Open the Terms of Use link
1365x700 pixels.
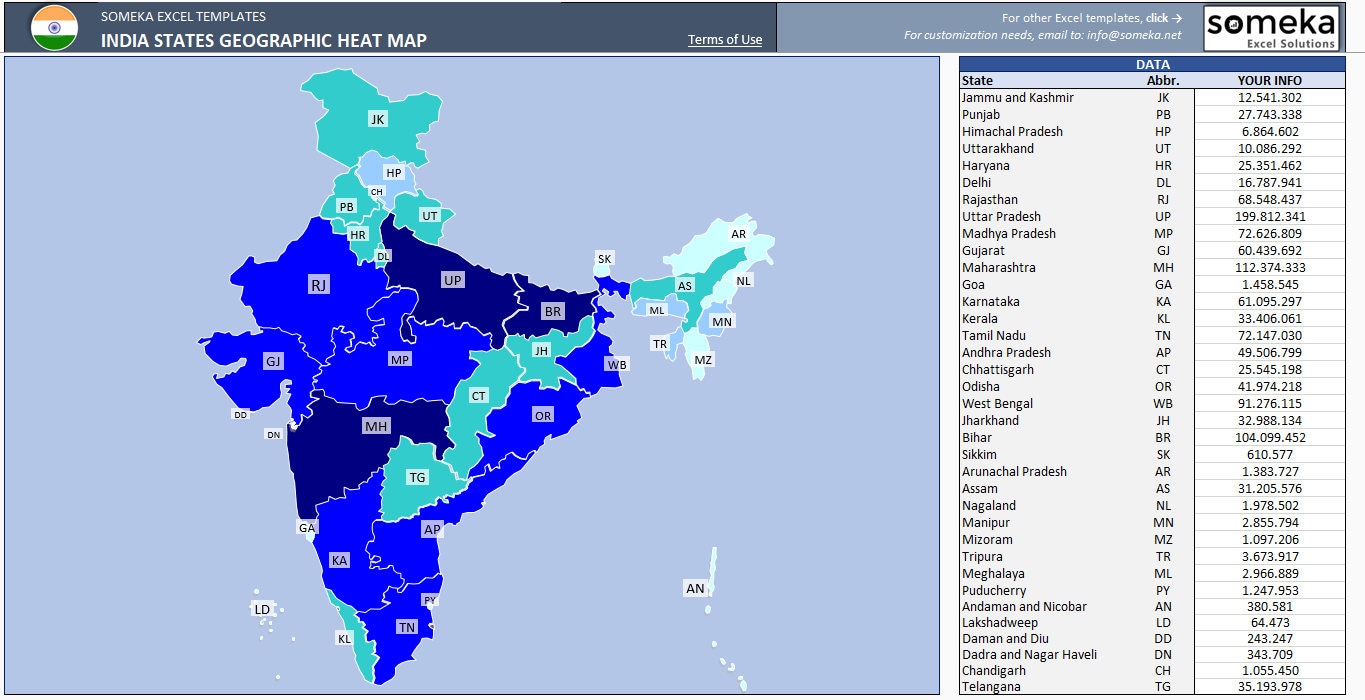724,39
